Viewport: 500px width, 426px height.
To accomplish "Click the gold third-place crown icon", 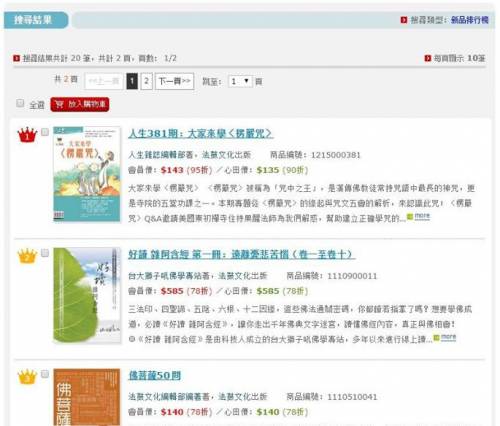I will coord(27,377).
